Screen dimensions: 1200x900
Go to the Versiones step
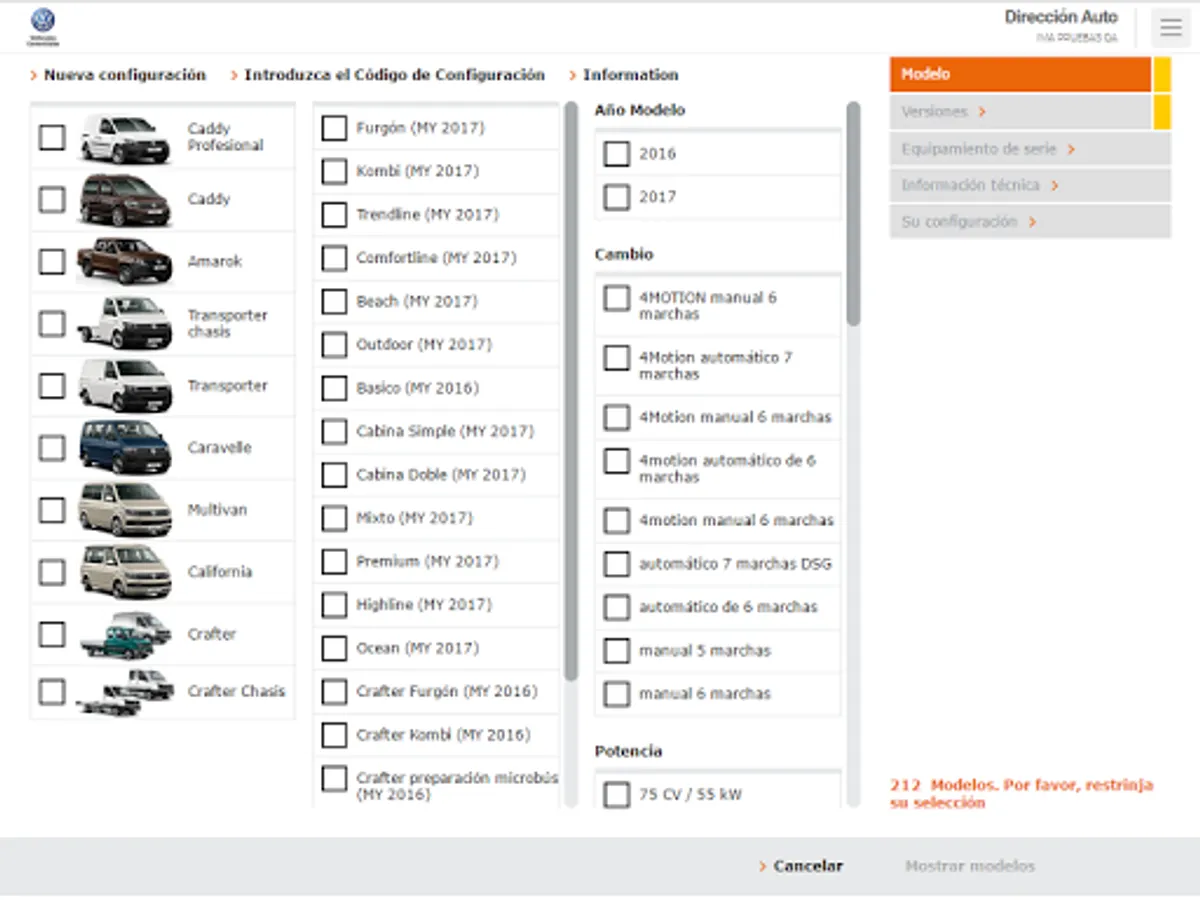[1021, 112]
